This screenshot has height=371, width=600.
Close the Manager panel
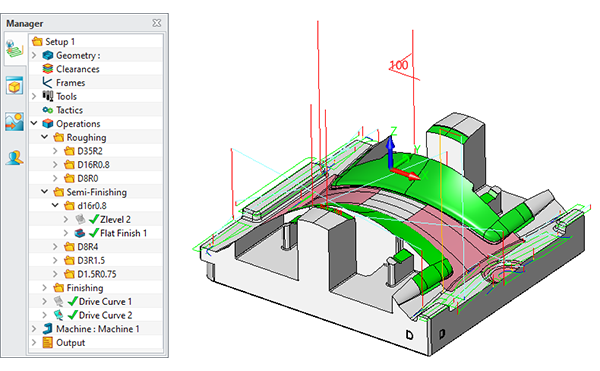click(x=157, y=23)
